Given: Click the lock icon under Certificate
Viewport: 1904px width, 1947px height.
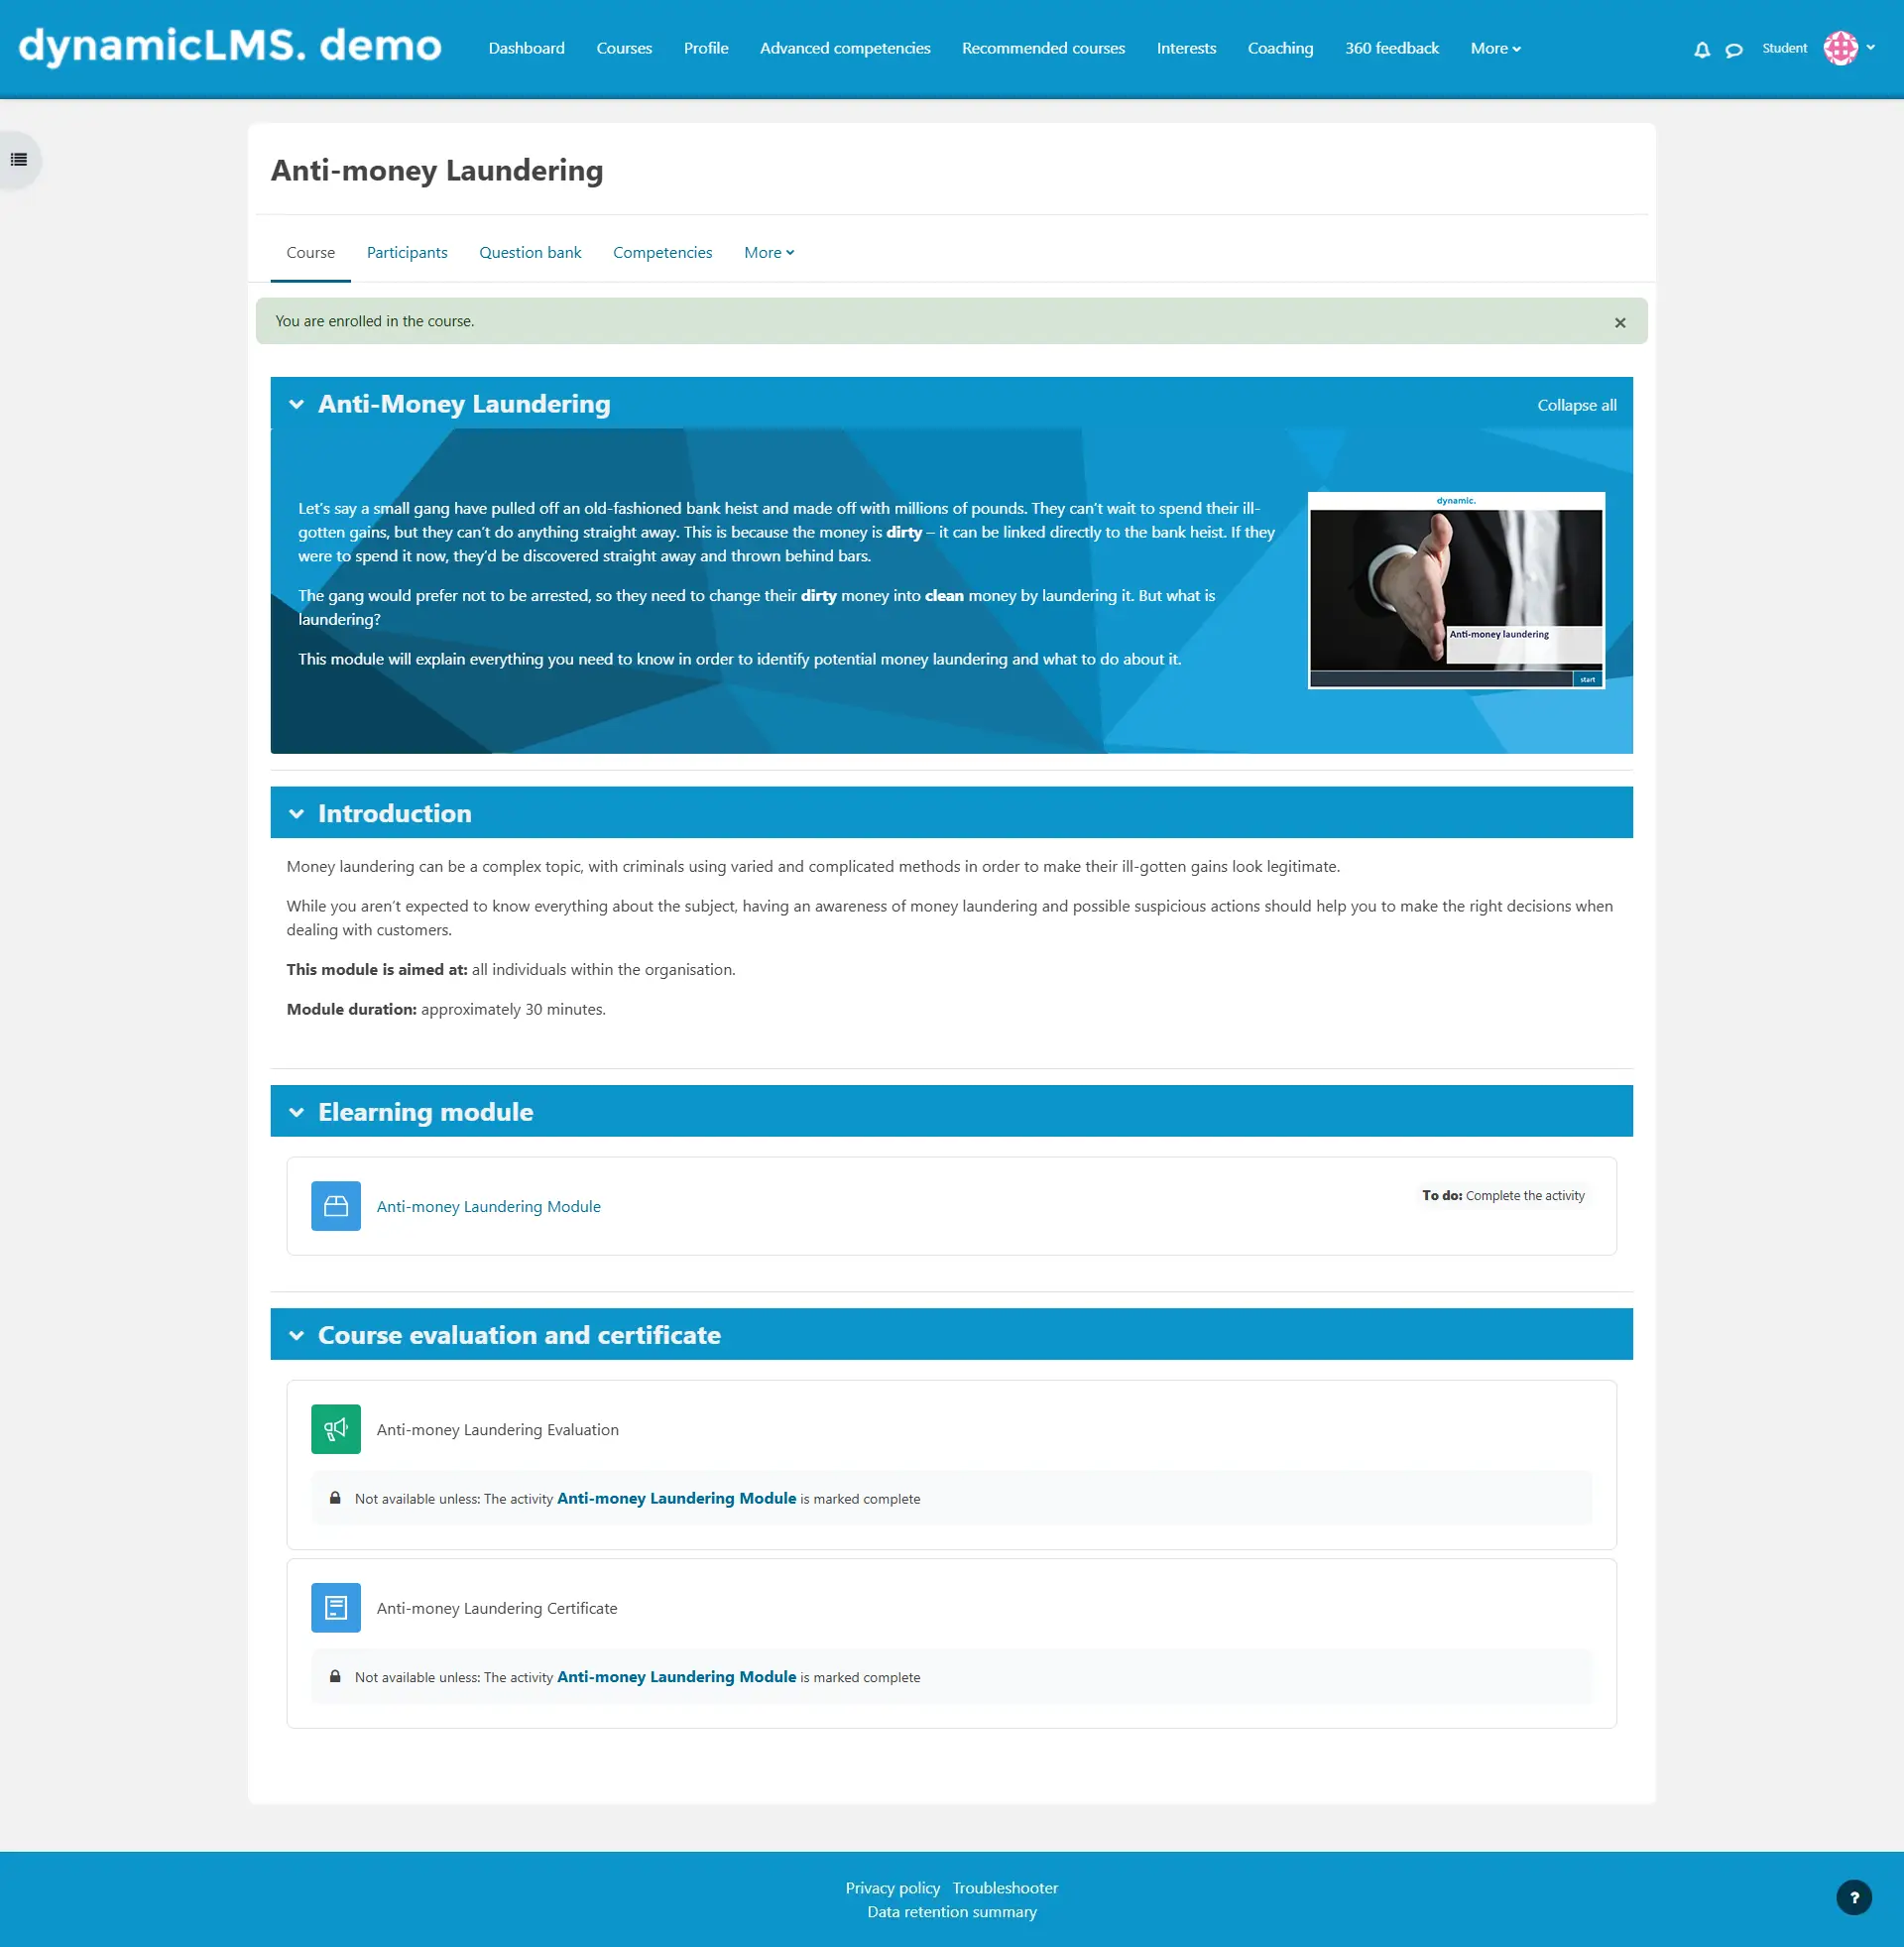Looking at the screenshot, I should click(335, 1676).
